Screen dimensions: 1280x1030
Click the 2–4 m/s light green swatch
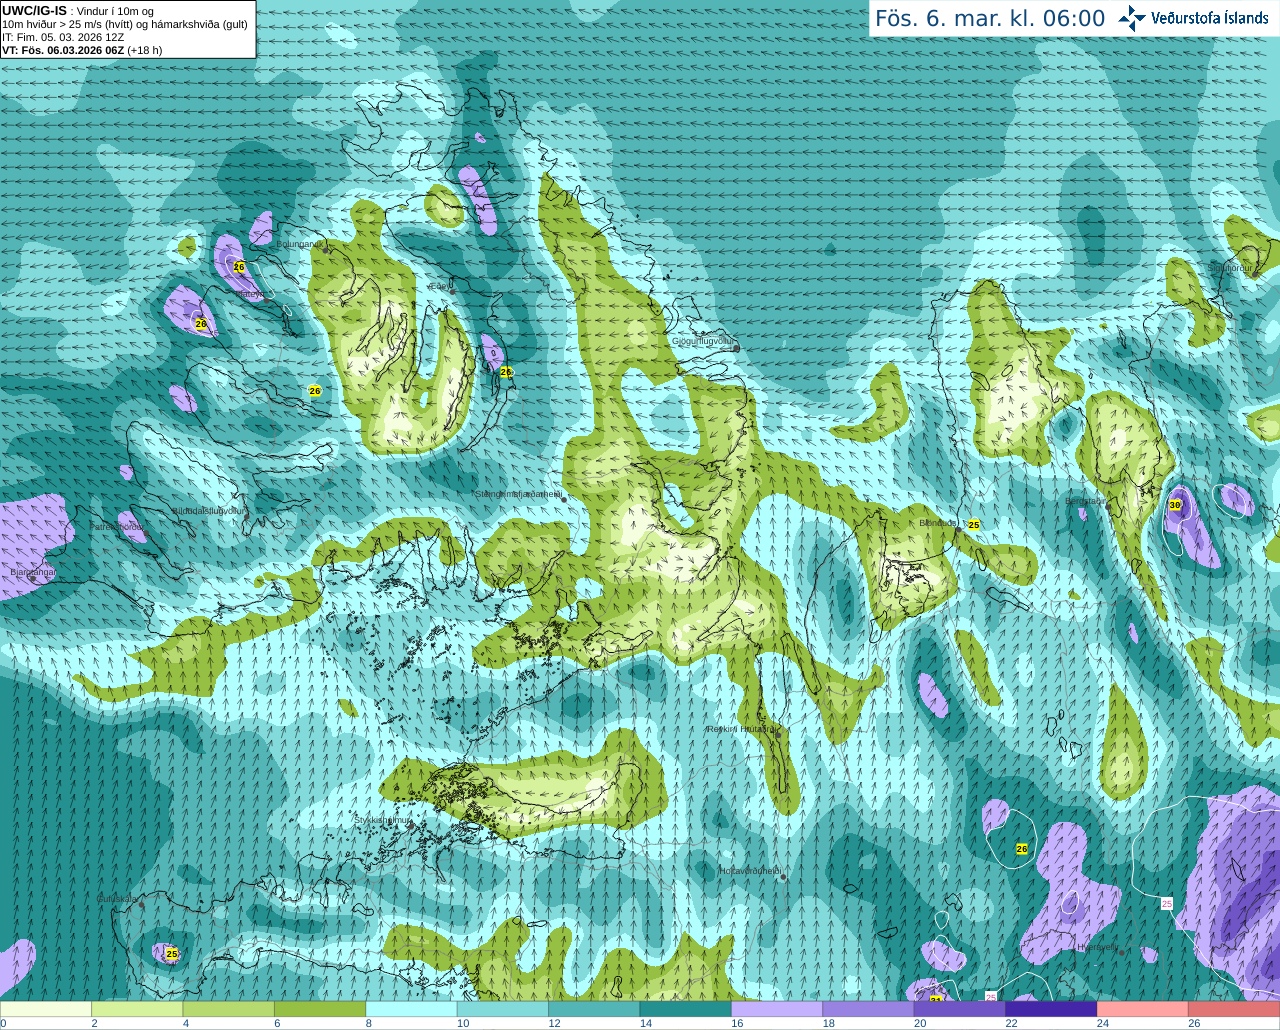click(137, 1009)
